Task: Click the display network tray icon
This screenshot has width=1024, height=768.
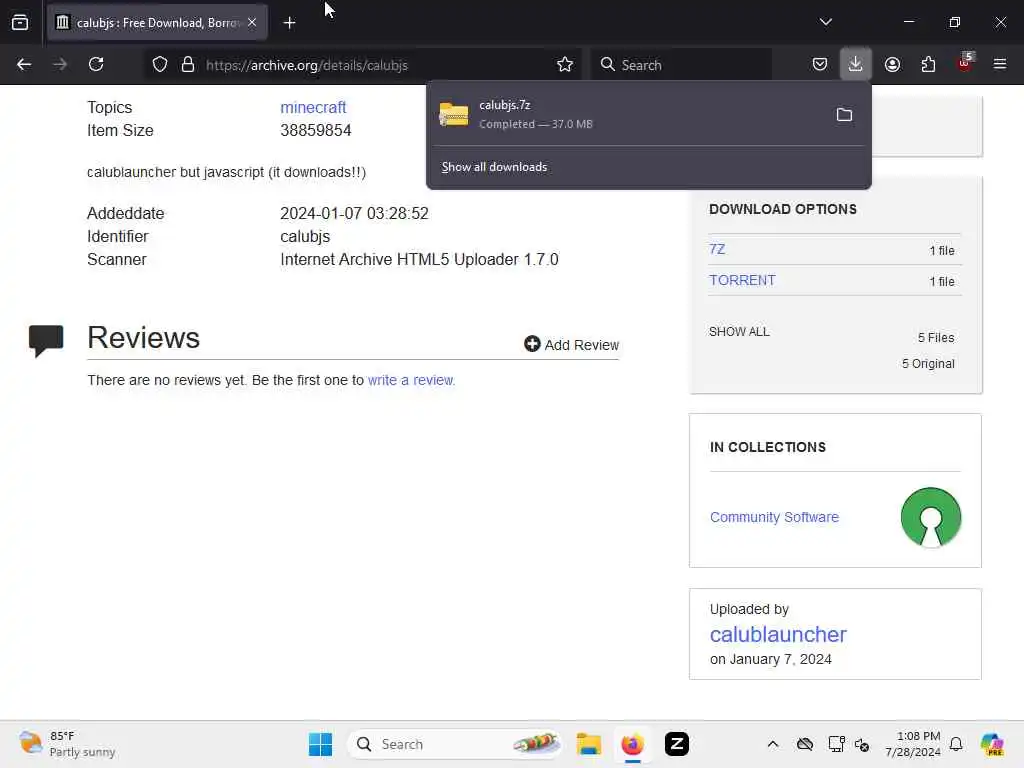Action: tap(836, 744)
